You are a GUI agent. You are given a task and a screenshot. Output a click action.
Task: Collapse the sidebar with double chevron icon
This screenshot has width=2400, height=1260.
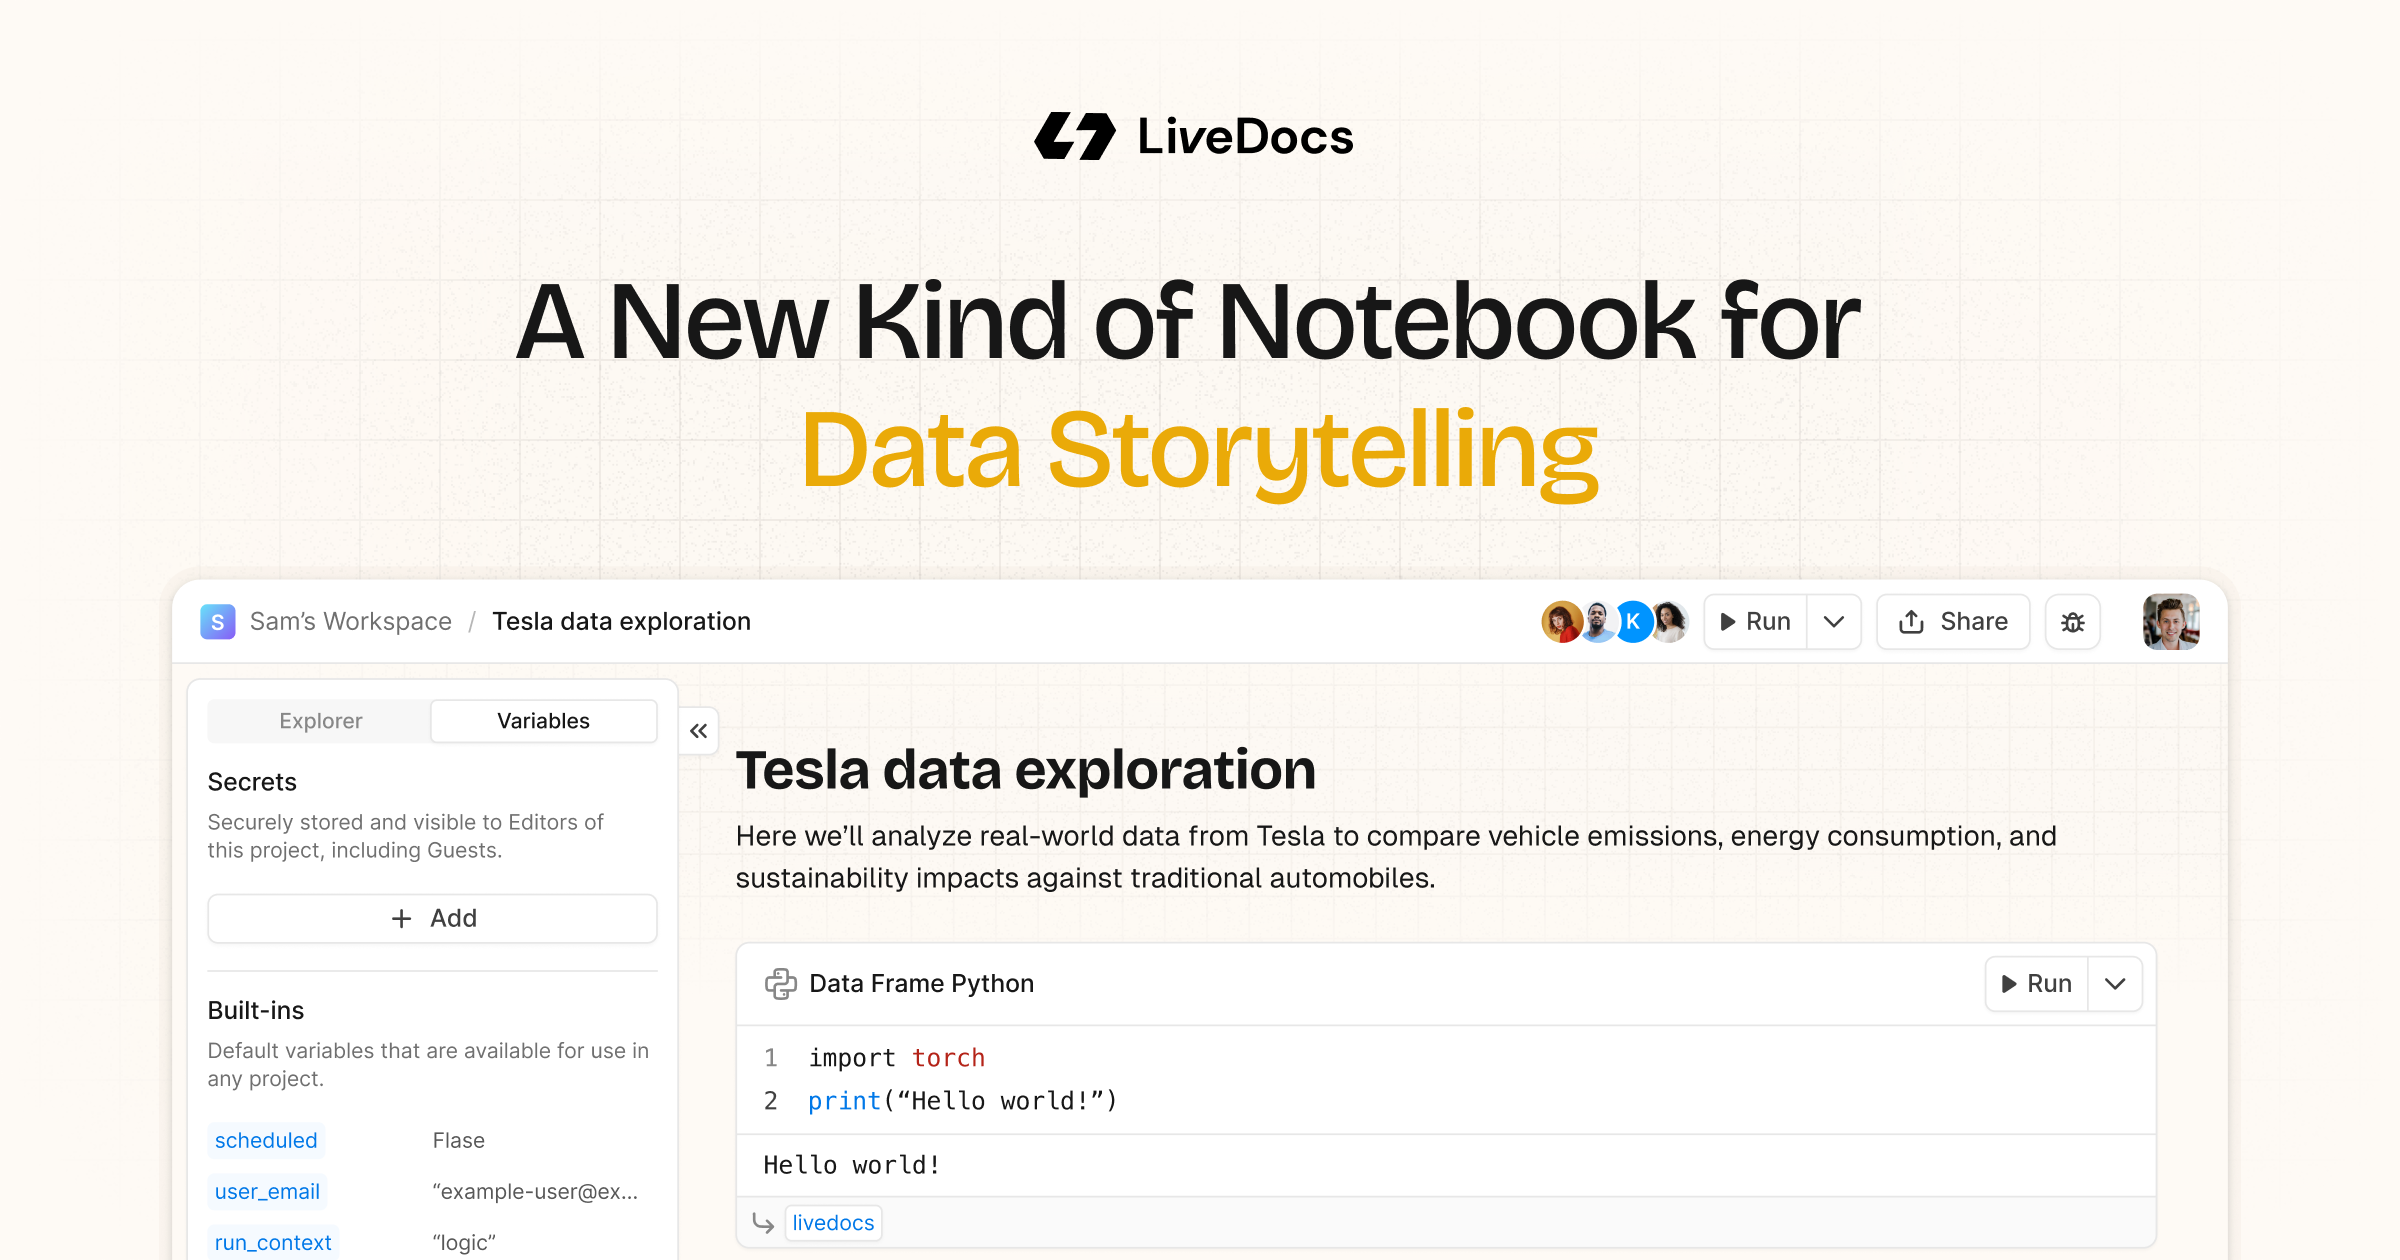pyautogui.click(x=699, y=731)
